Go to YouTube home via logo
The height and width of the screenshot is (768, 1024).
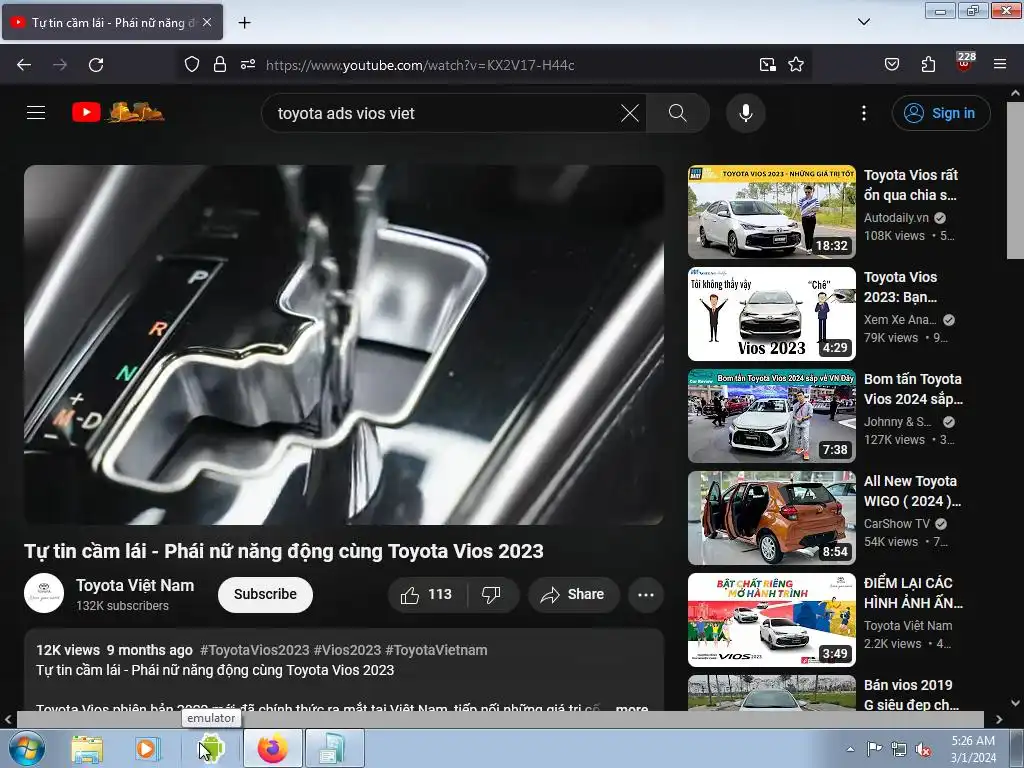[x=118, y=112]
